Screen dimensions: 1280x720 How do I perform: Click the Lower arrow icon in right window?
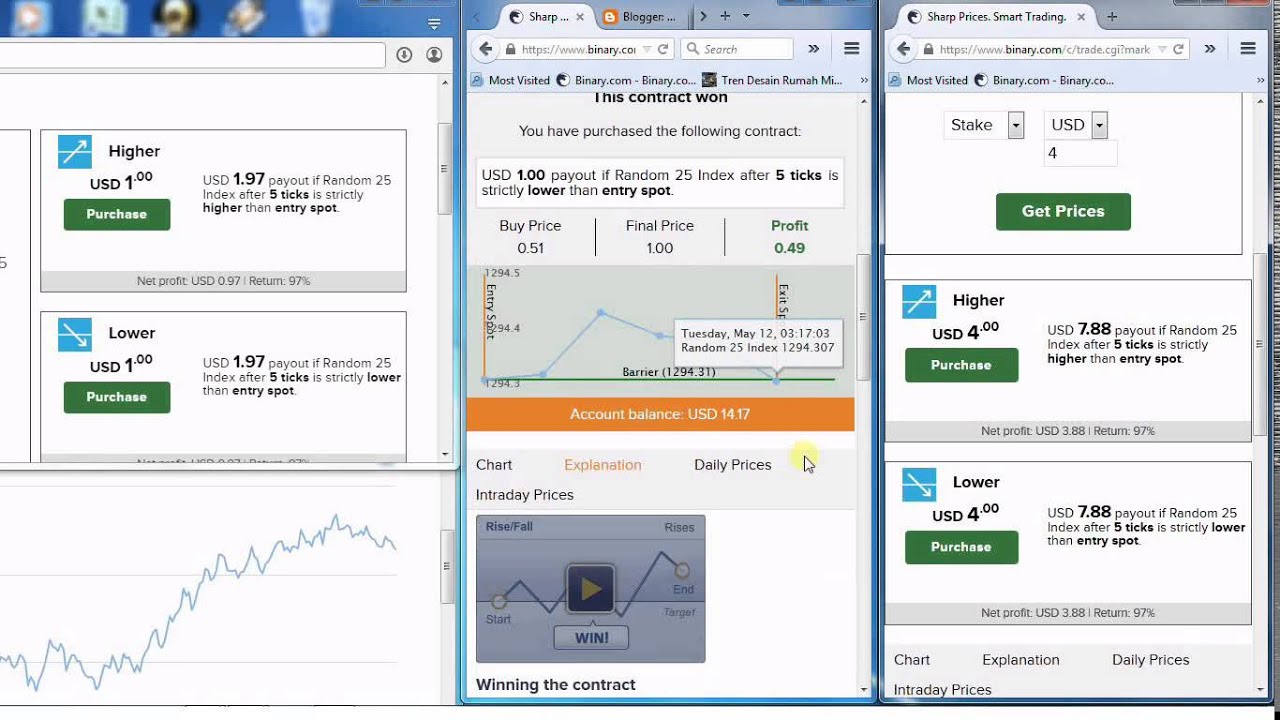(x=919, y=484)
